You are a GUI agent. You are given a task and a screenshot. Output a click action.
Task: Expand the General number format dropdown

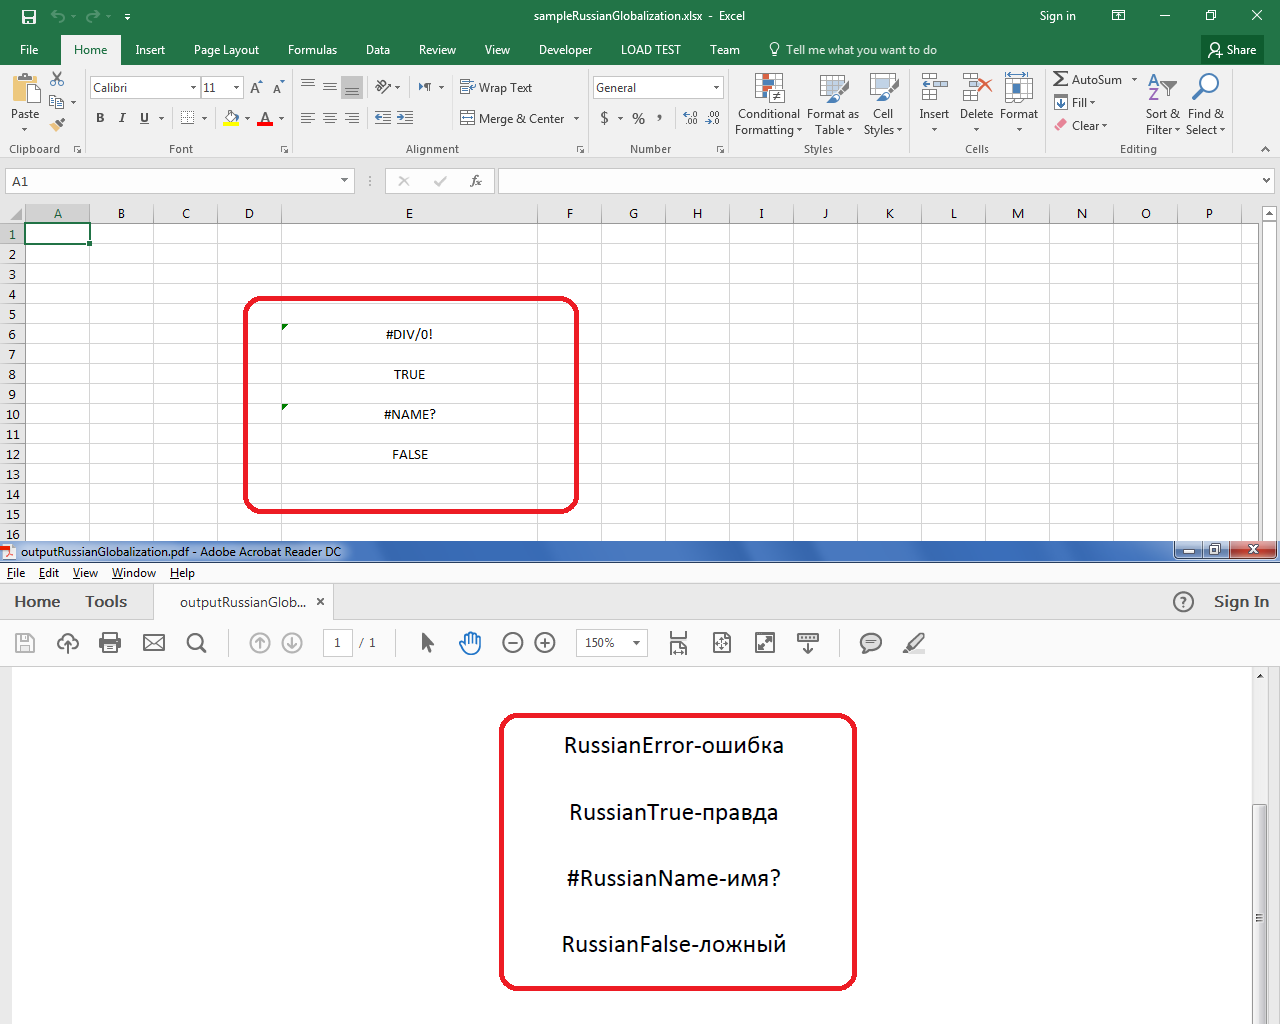click(x=716, y=88)
